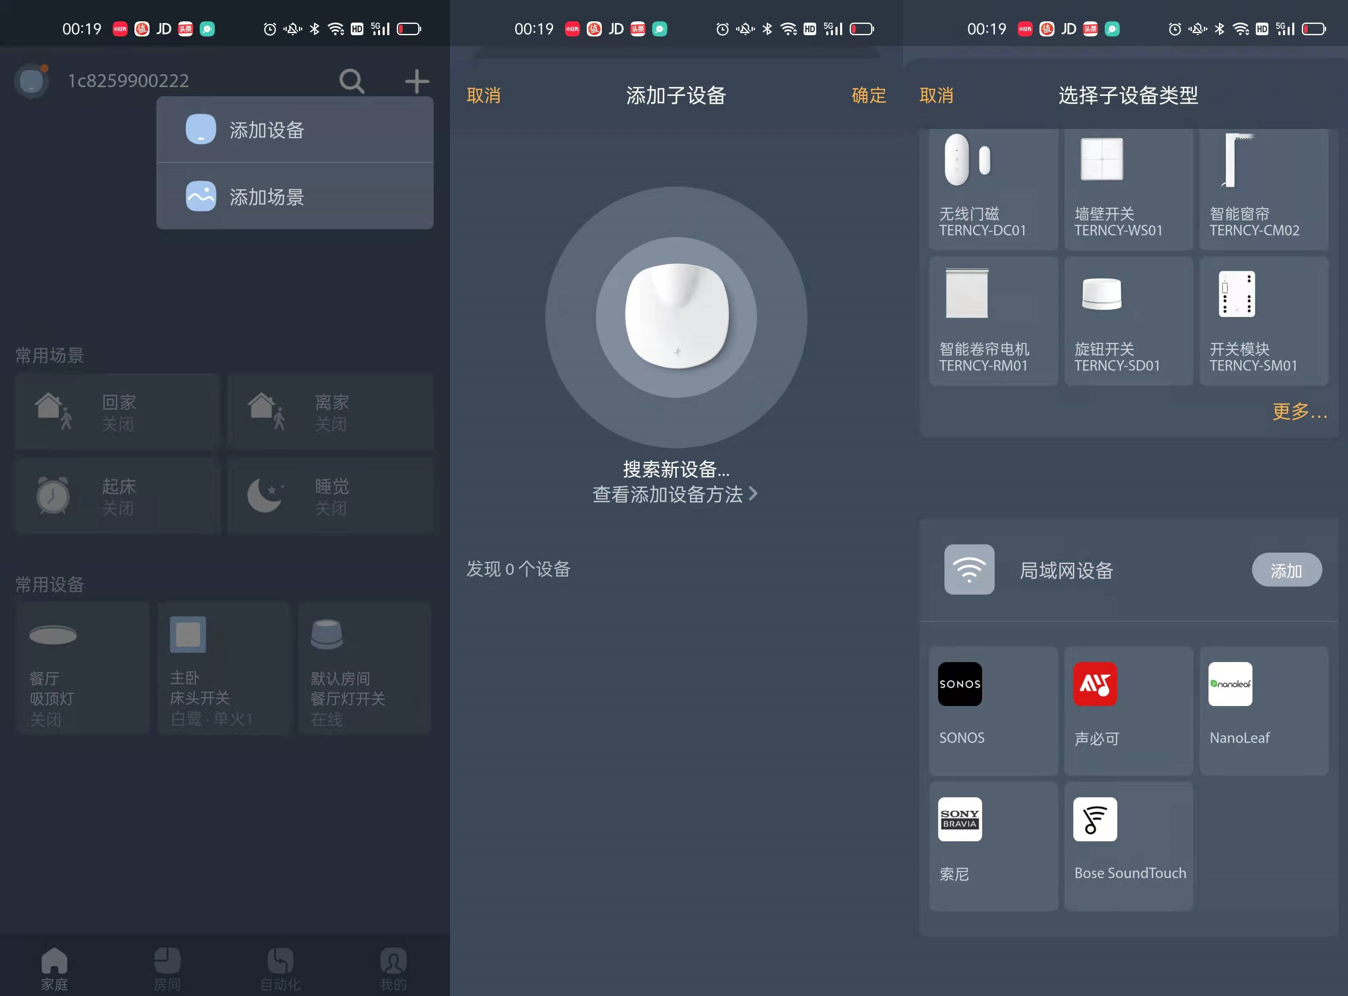
Task: Open the user avatar next to 1c8259900222
Action: (x=32, y=80)
